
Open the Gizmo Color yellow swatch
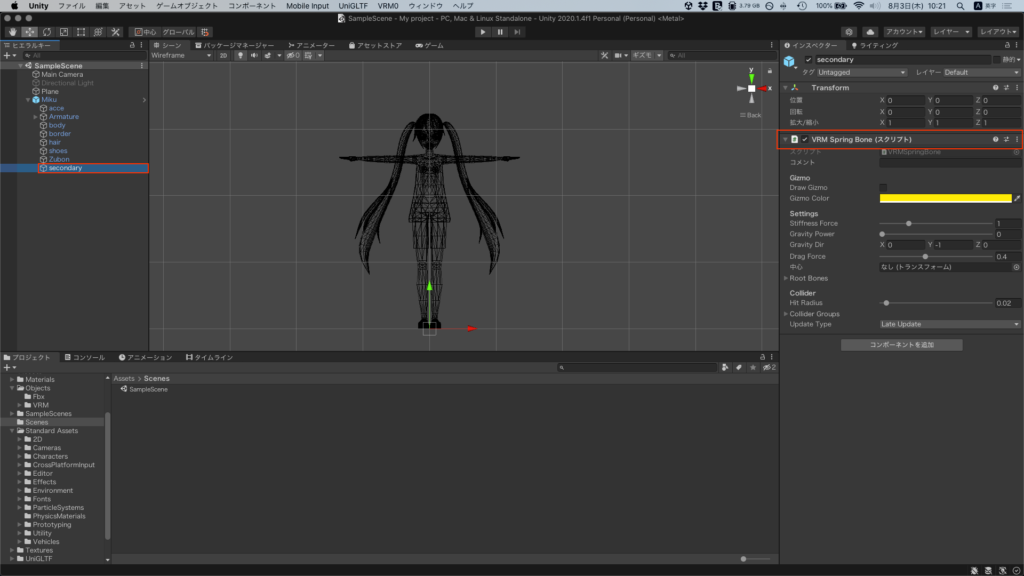pyautogui.click(x=945, y=198)
